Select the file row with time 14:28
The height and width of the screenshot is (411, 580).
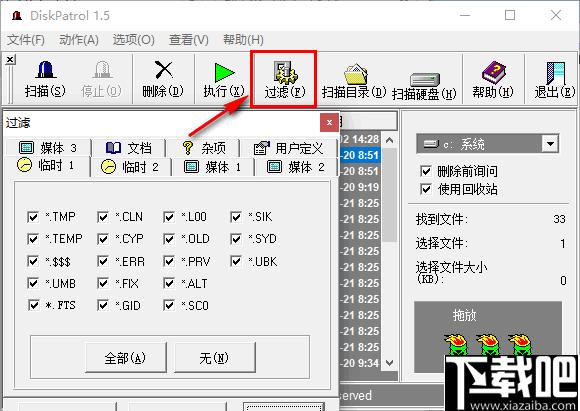(x=360, y=139)
